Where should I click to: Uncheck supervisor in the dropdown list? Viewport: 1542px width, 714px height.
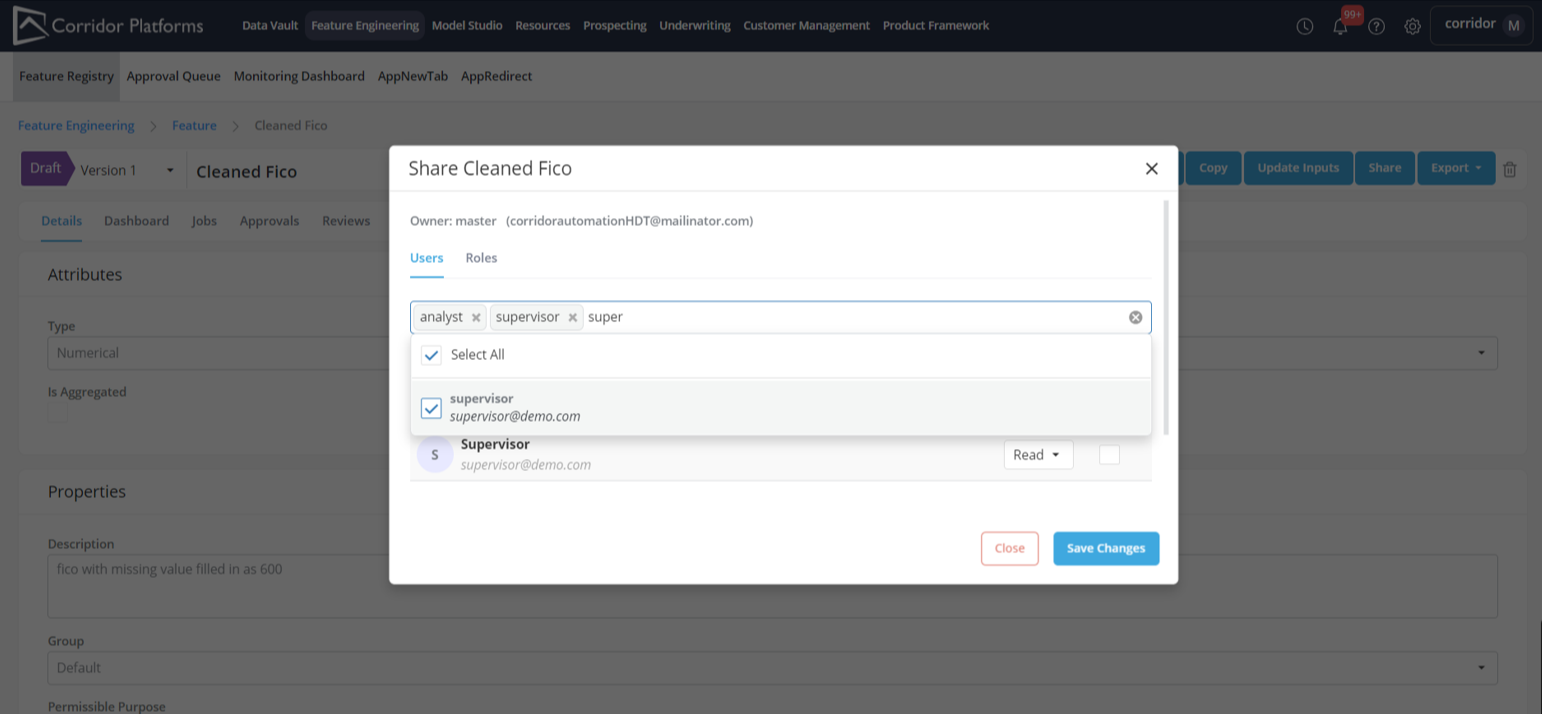(x=432, y=408)
